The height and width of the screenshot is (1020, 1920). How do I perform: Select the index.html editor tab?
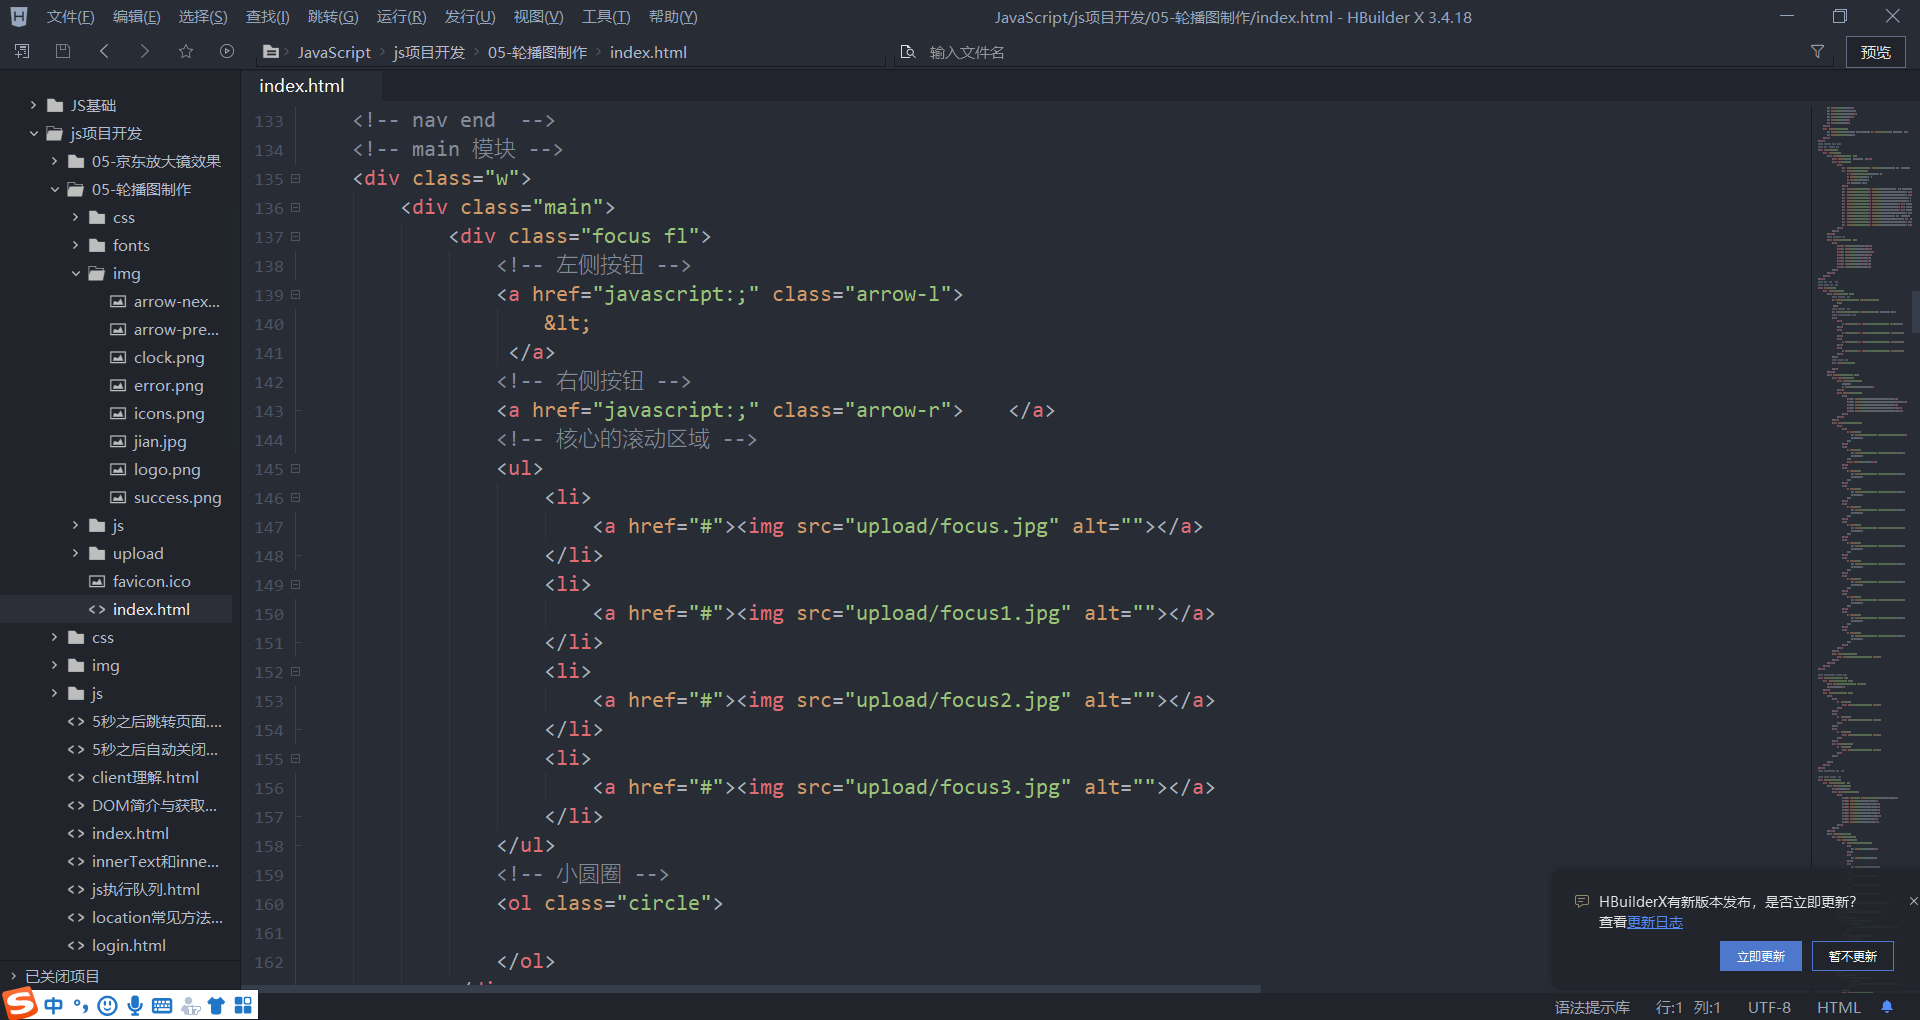point(300,85)
